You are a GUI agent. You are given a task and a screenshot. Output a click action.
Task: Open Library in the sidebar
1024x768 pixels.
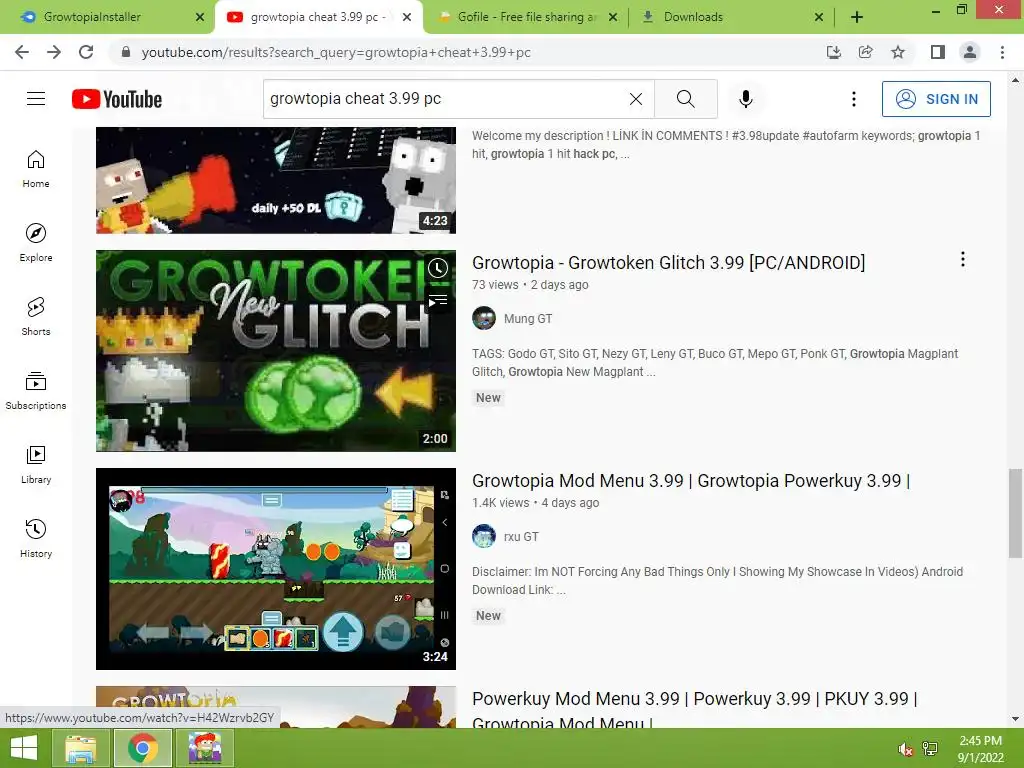(36, 464)
